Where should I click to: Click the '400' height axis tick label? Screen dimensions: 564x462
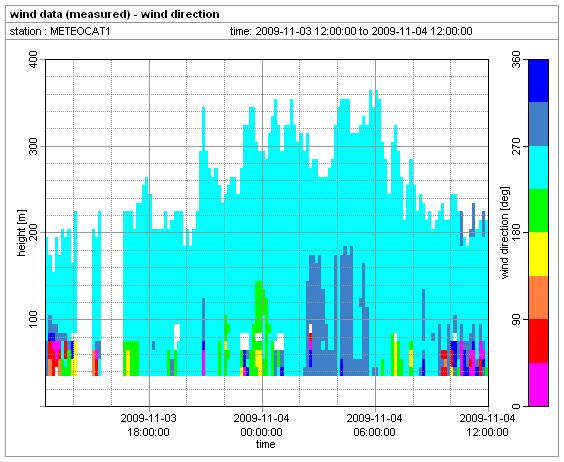33,60
